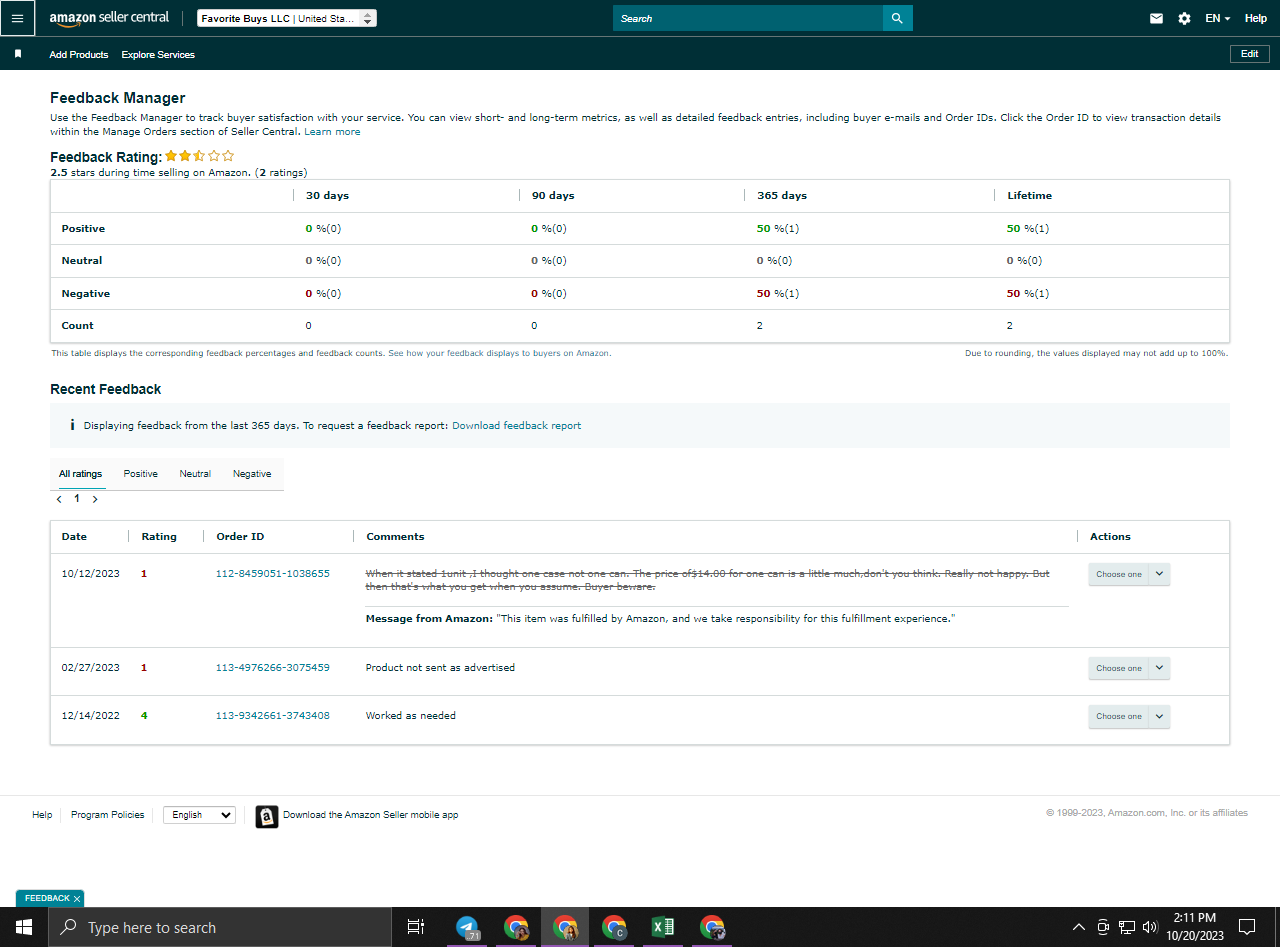Click the Lifetime Positive 50 %(1) value
The height and width of the screenshot is (947, 1280).
pyautogui.click(x=1028, y=229)
